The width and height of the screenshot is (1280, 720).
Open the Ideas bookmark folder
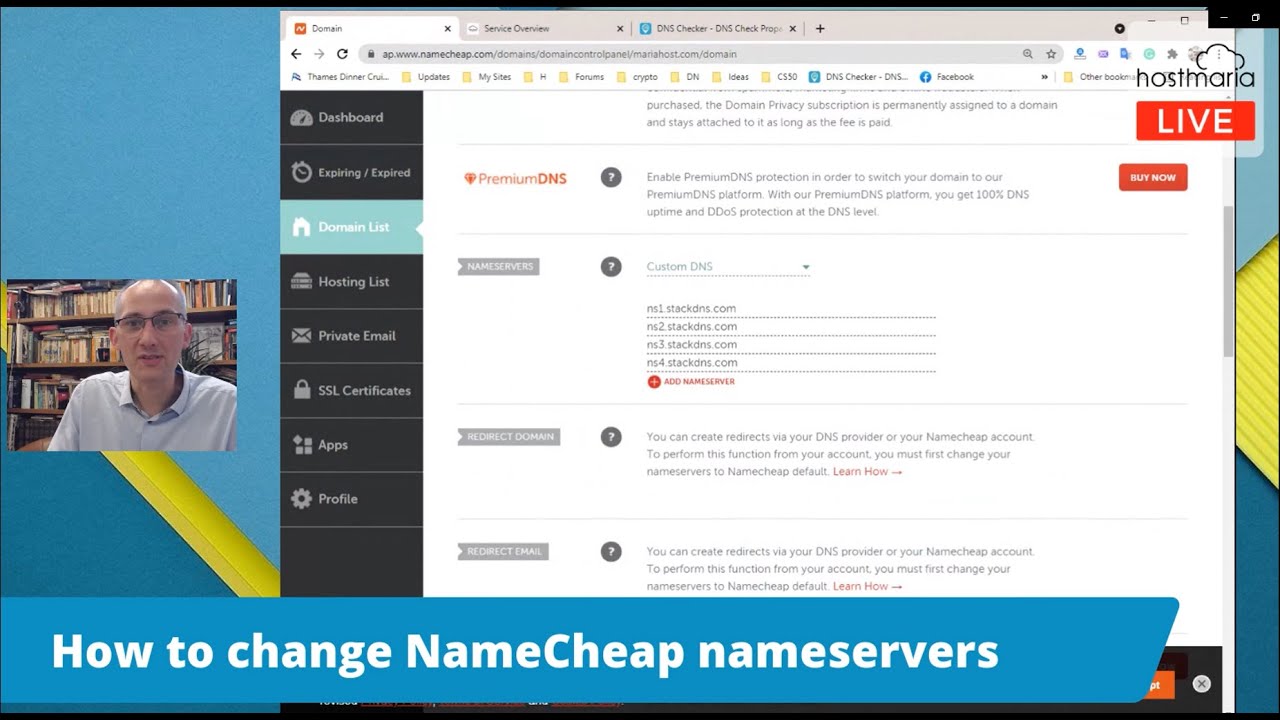point(730,77)
